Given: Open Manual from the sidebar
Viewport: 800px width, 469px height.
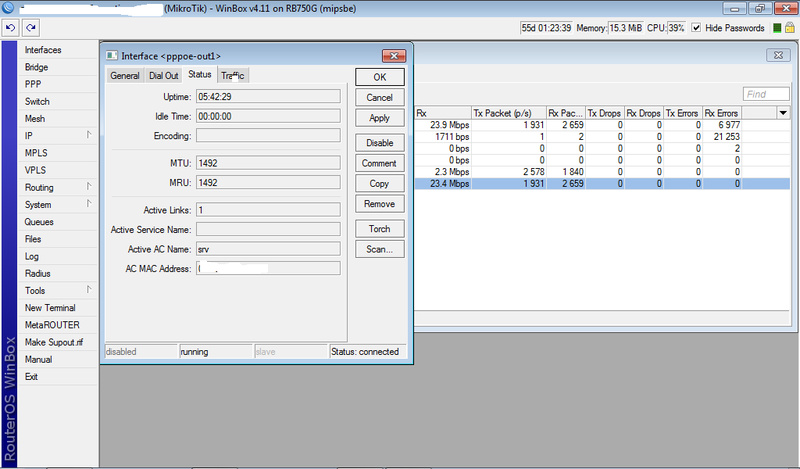Looking at the screenshot, I should tap(57, 359).
